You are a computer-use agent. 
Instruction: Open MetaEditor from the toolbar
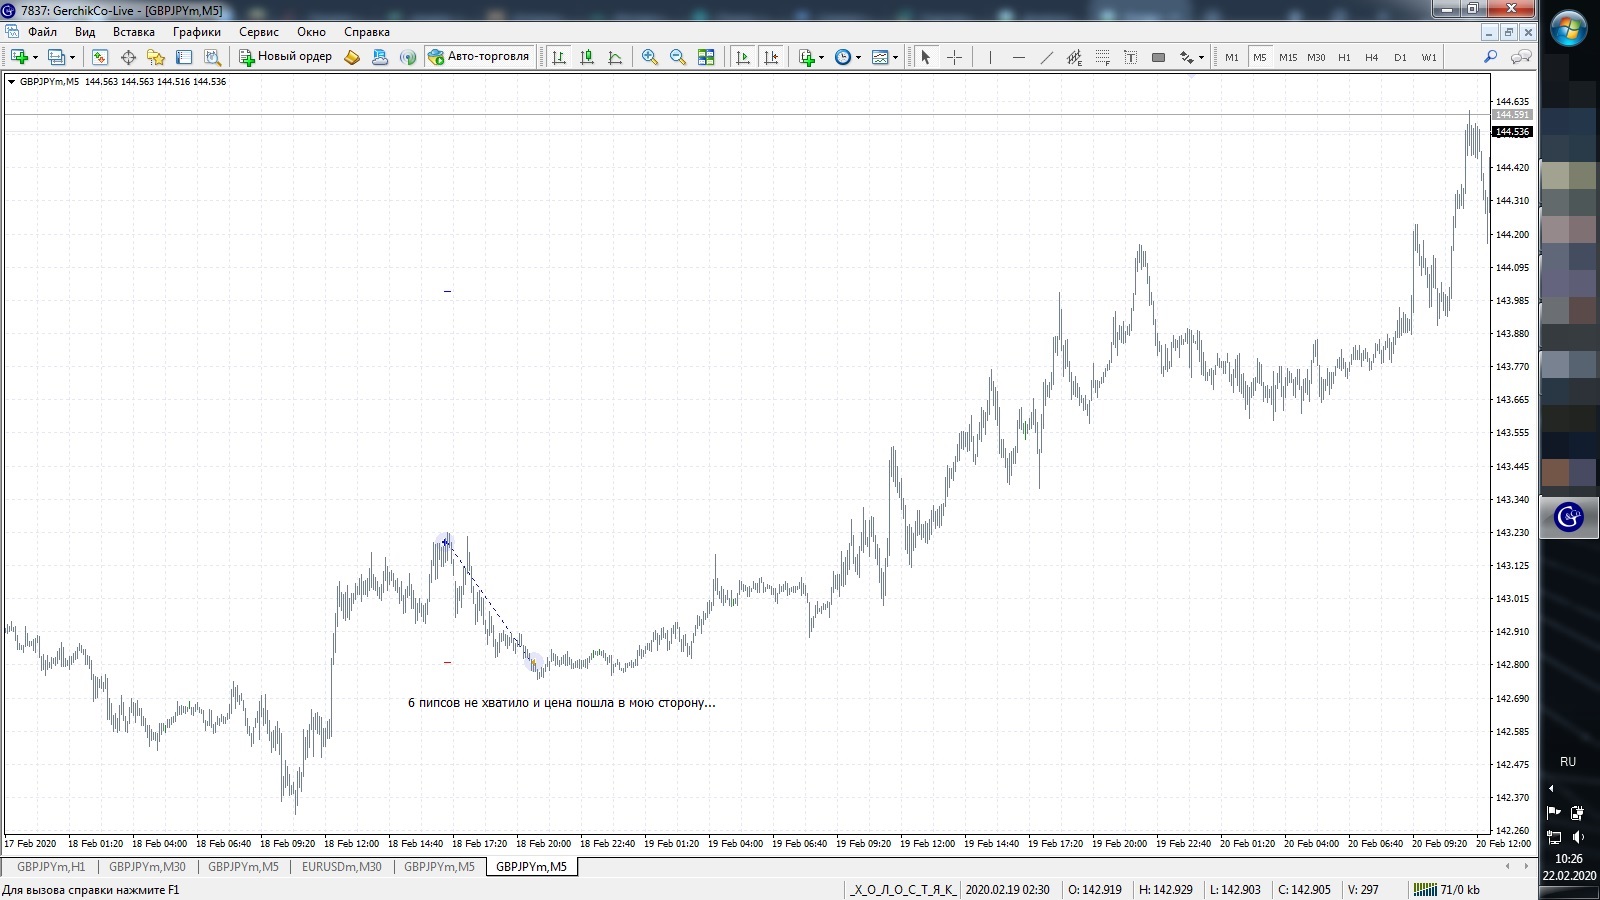[x=352, y=57]
